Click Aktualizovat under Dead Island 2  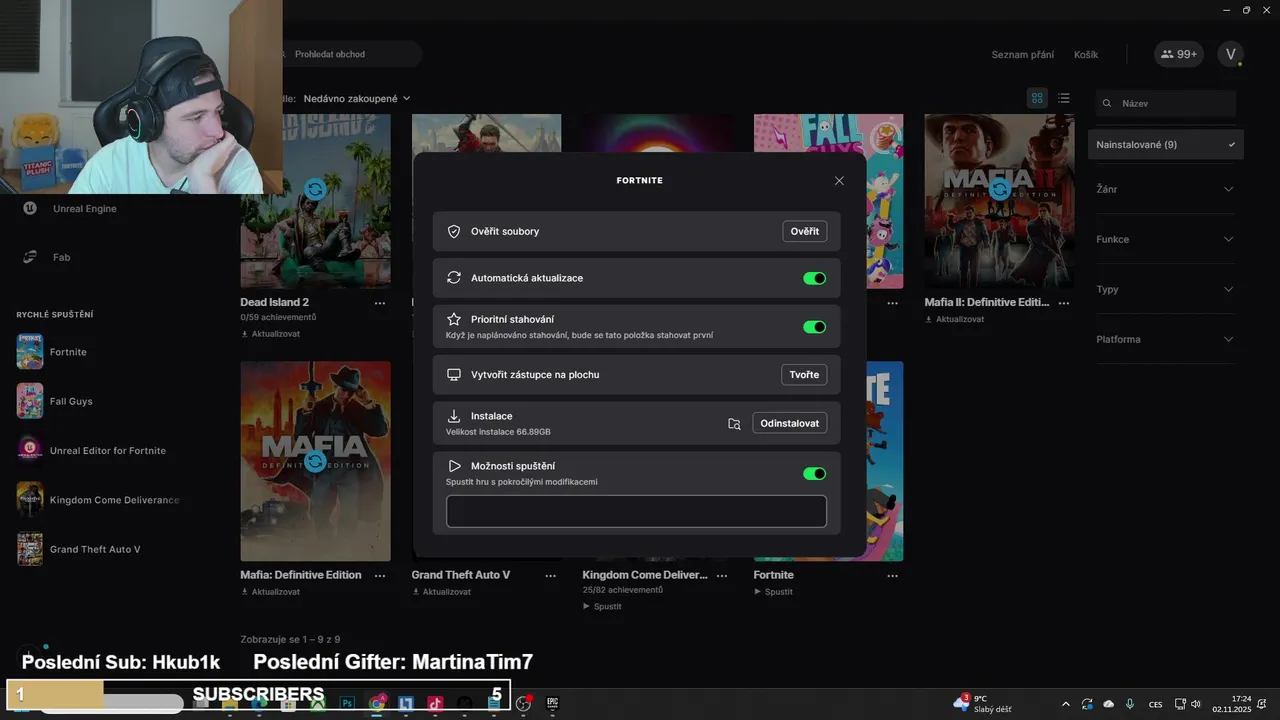tap(270, 334)
